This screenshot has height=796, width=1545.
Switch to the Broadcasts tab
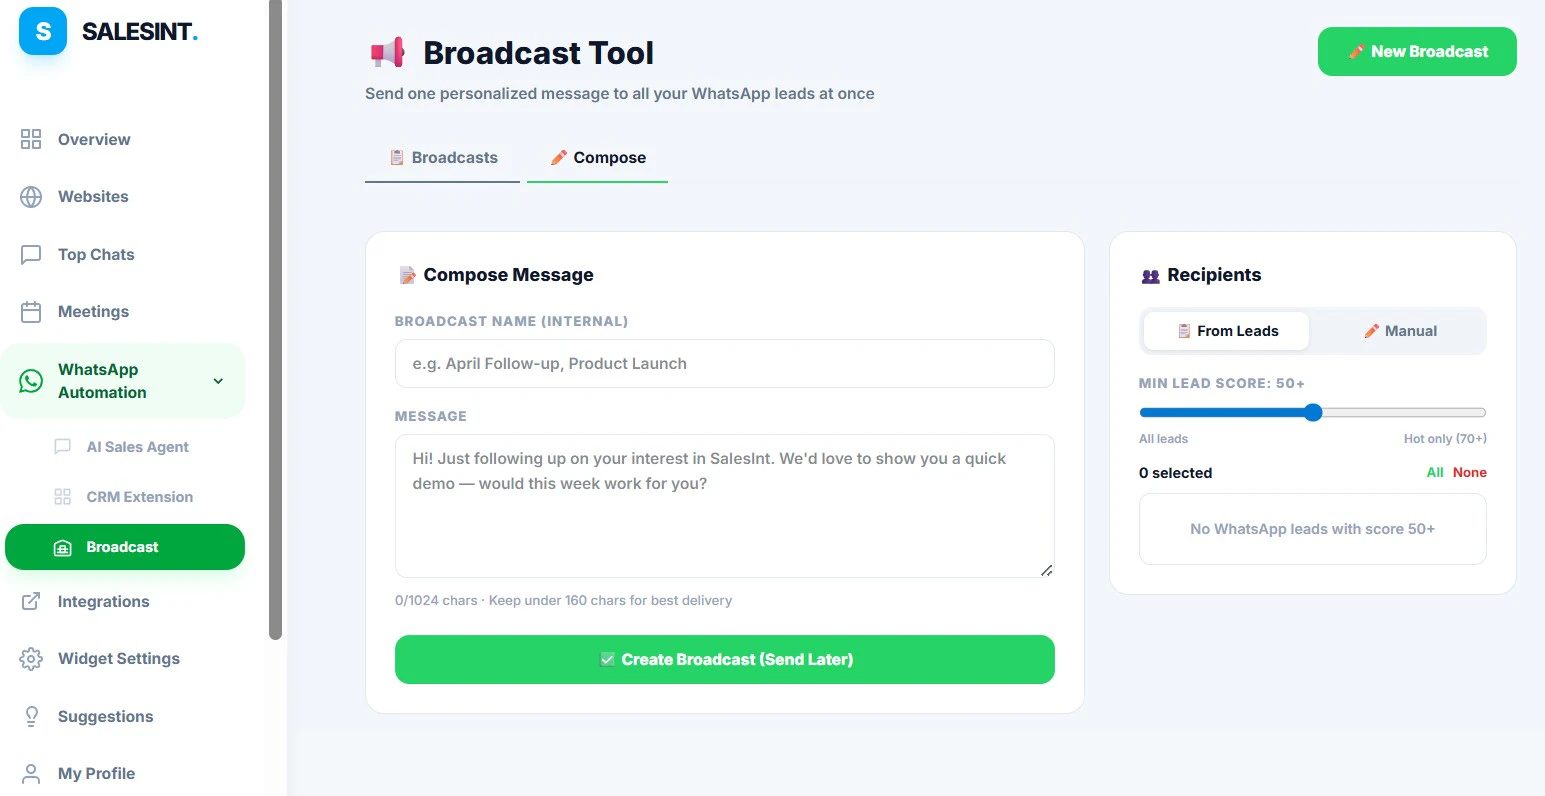(x=442, y=158)
